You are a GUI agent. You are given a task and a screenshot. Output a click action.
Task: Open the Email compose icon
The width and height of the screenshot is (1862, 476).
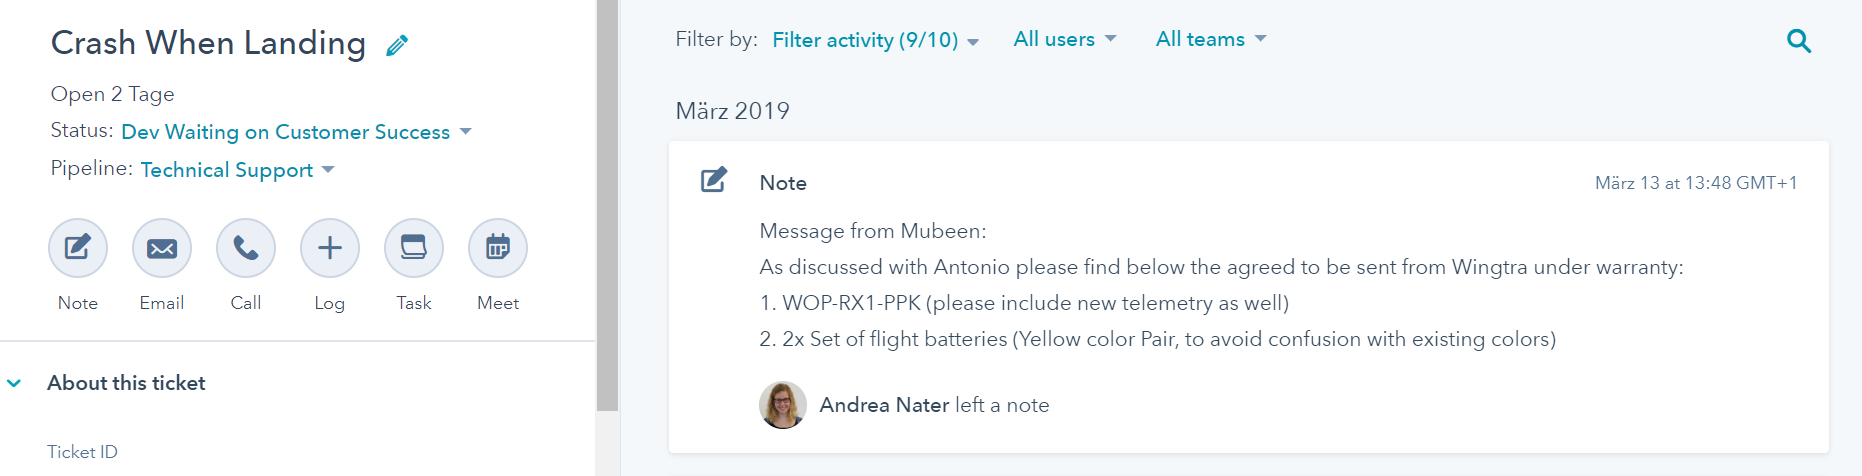pyautogui.click(x=162, y=248)
